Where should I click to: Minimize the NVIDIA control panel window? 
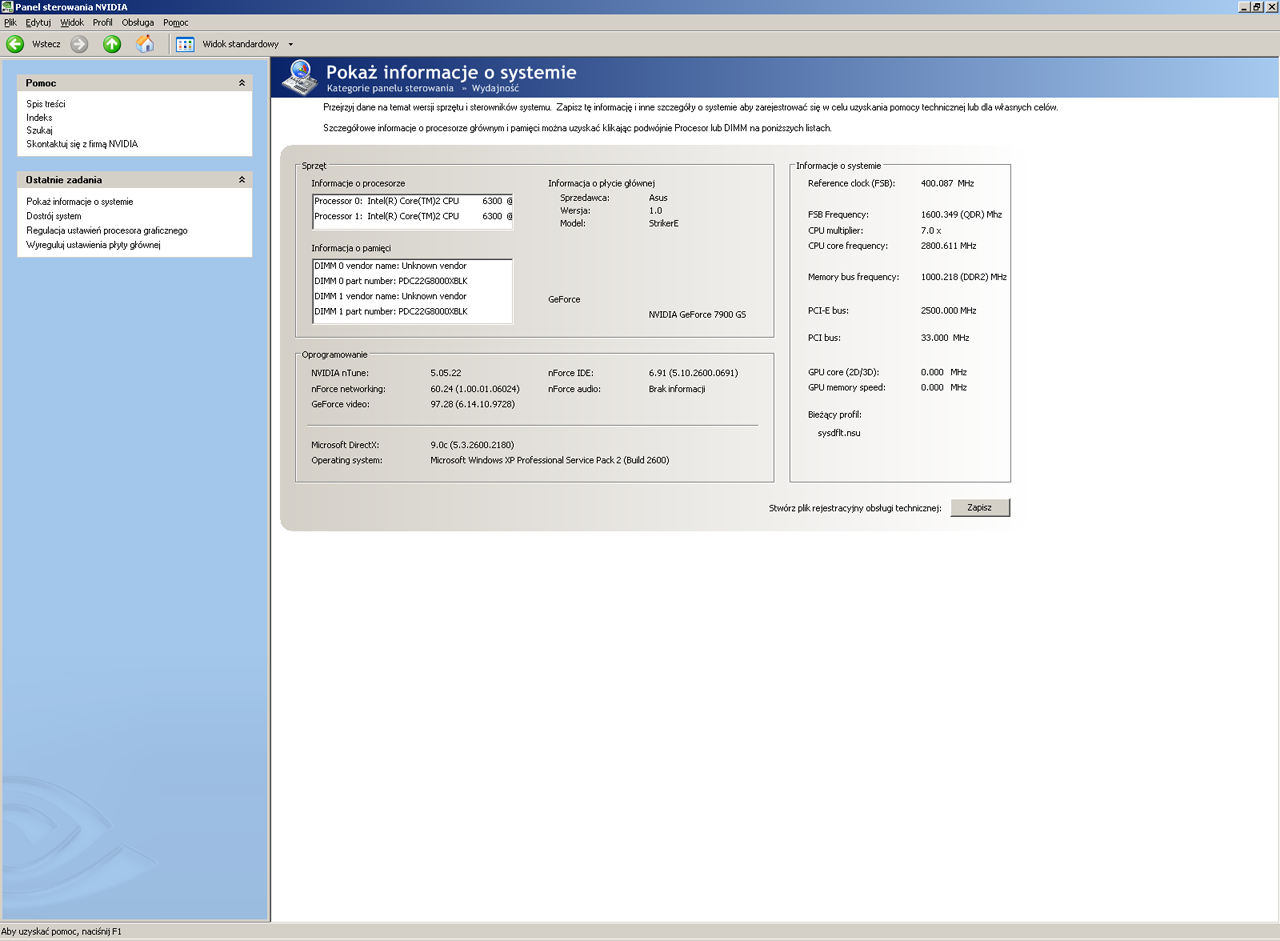point(1245,6)
